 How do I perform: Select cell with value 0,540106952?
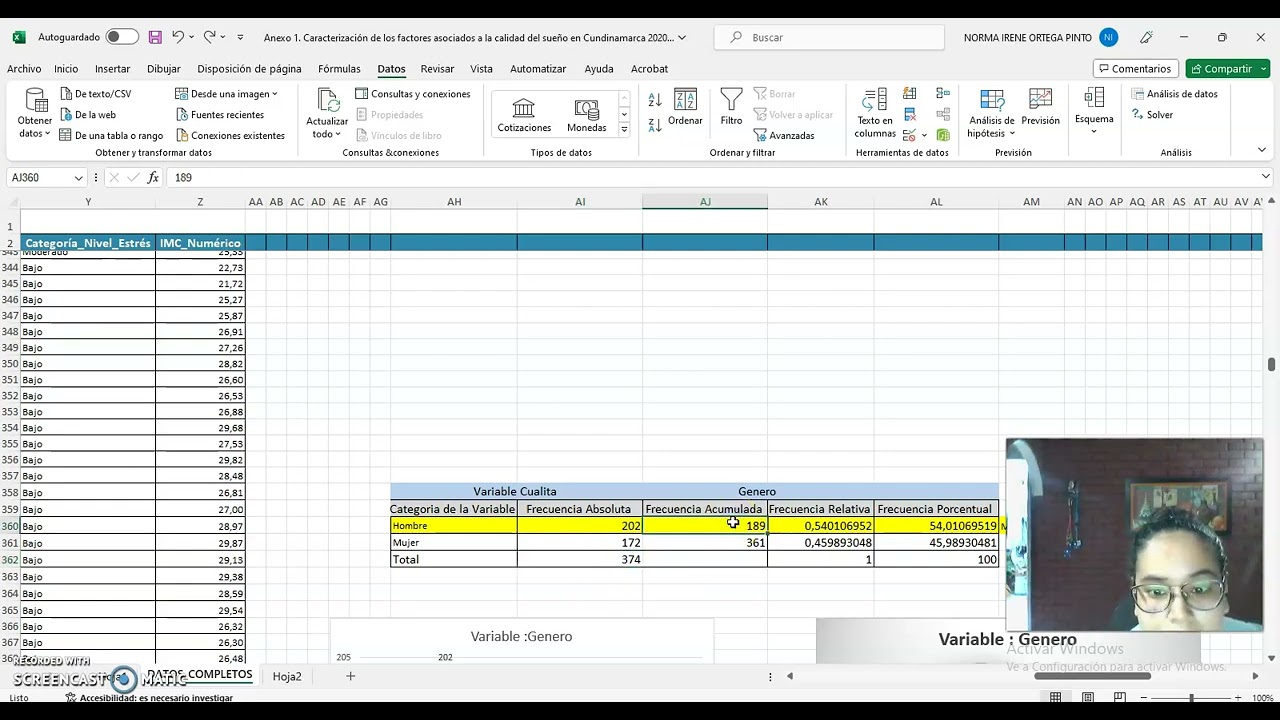820,526
